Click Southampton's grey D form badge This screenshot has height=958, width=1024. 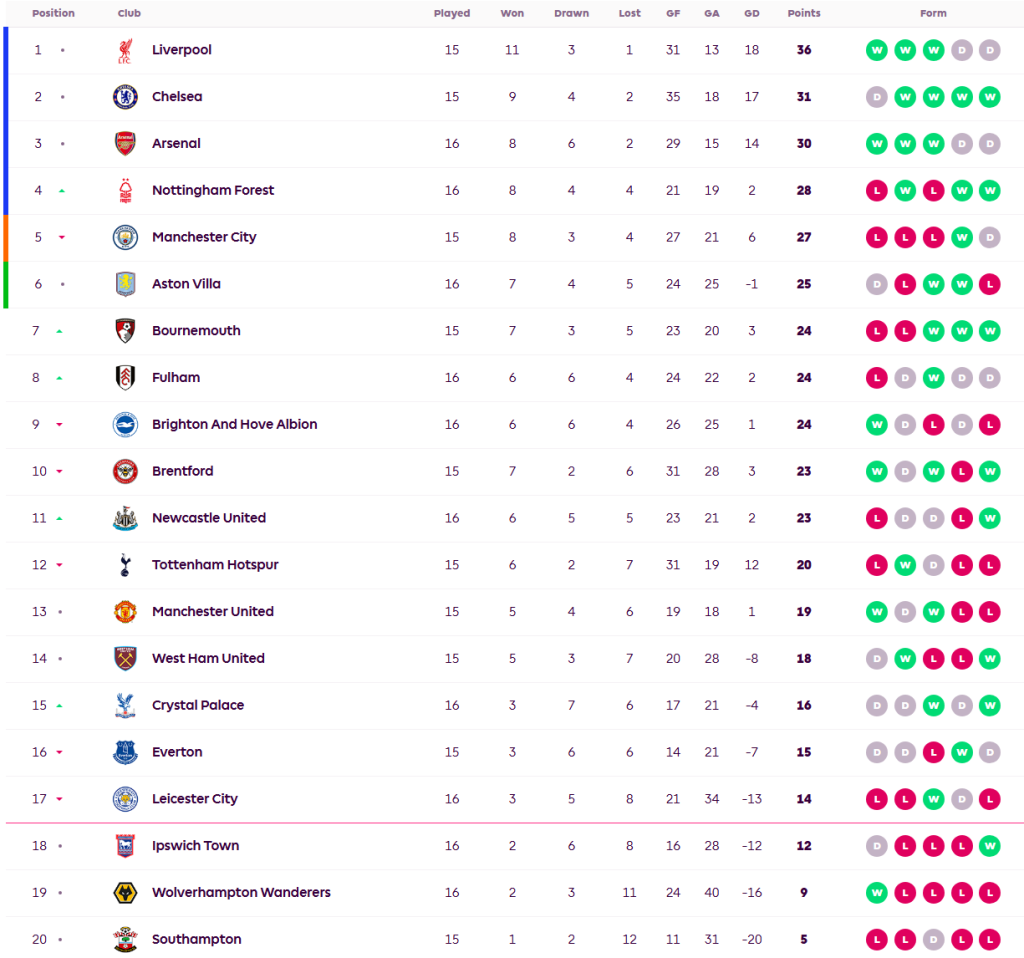(x=933, y=940)
